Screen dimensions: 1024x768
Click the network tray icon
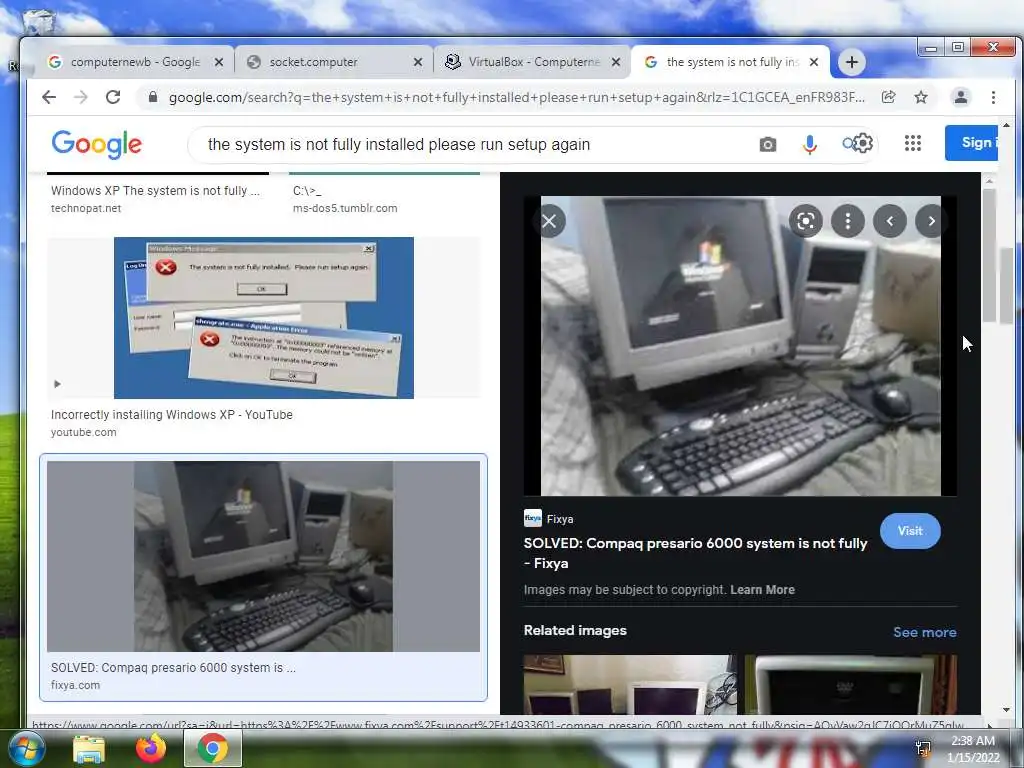[923, 749]
